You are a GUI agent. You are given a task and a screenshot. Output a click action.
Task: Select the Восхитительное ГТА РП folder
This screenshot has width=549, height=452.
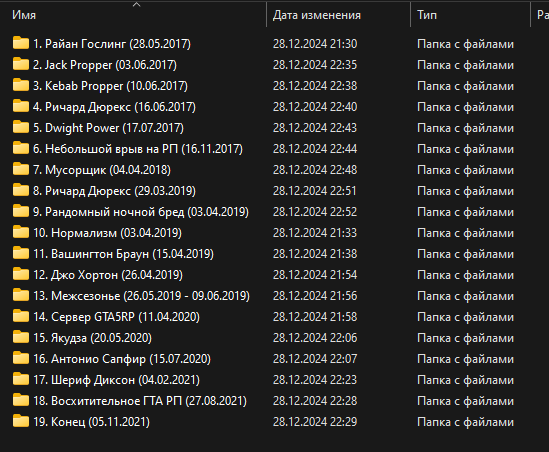coord(140,401)
